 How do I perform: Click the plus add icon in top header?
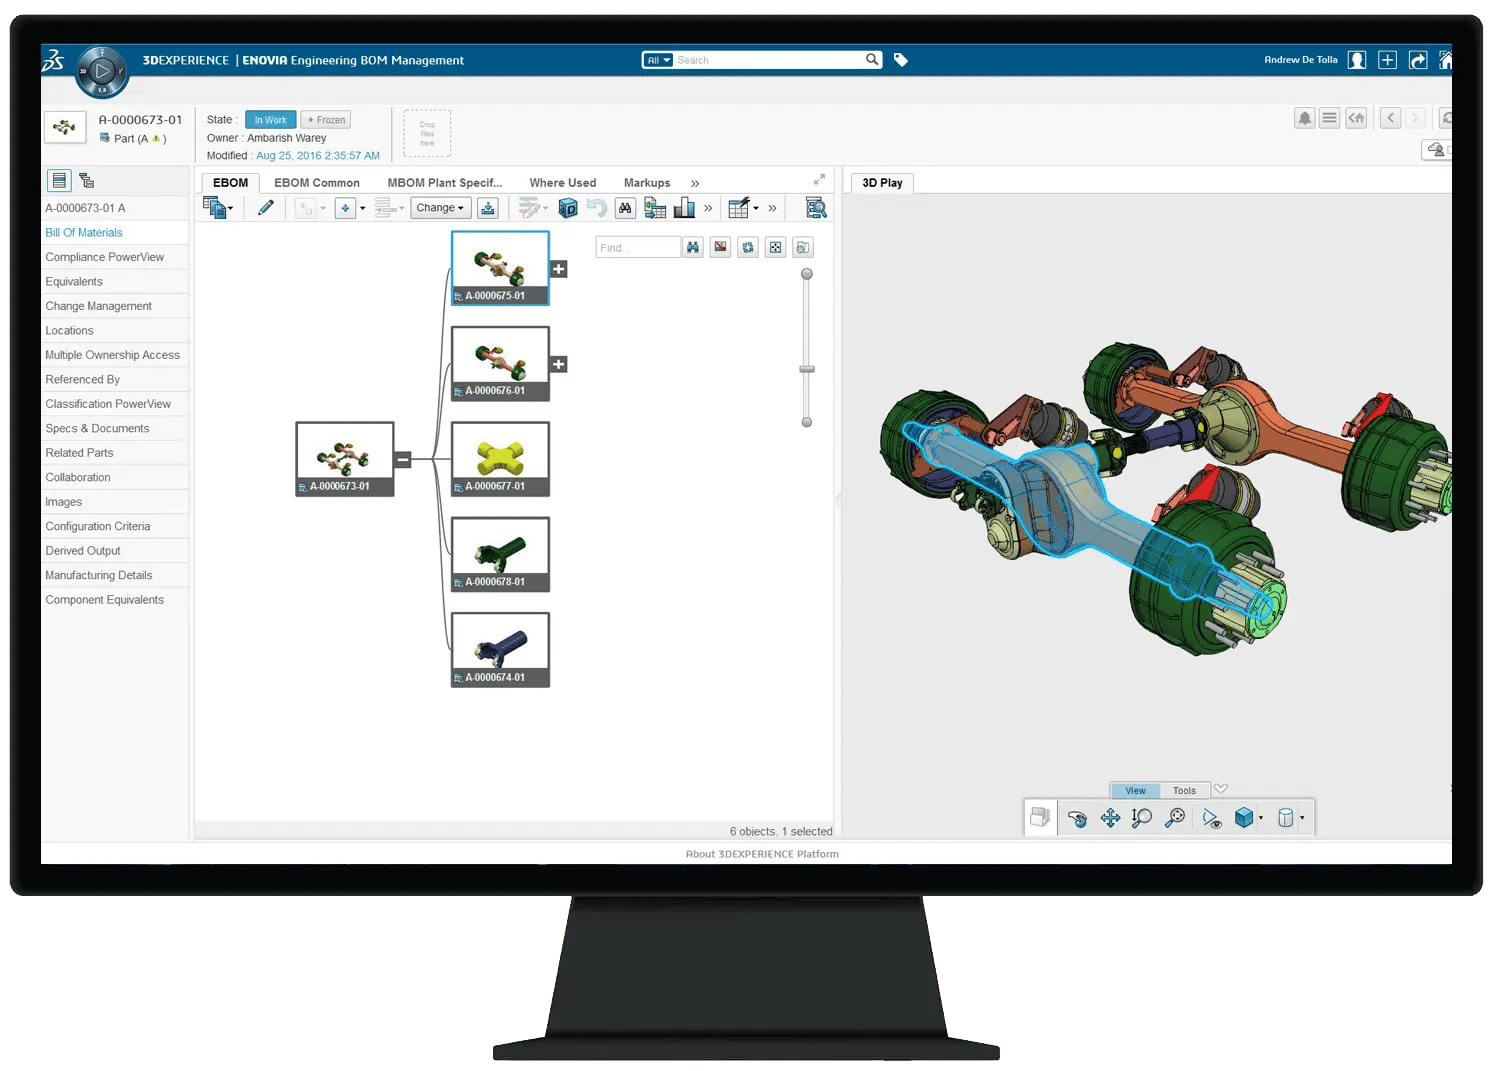(1387, 60)
